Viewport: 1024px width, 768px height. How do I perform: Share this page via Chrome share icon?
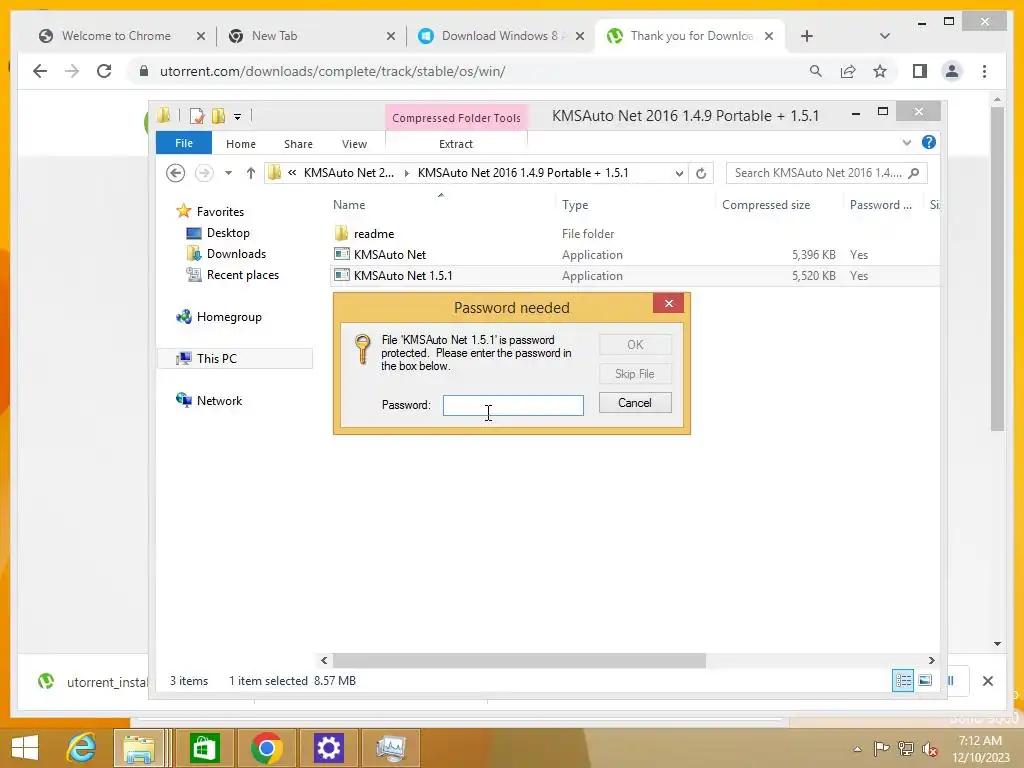coord(848,71)
